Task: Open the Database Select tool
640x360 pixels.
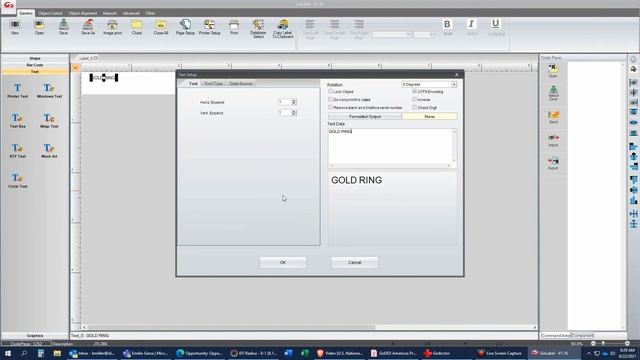Action: [x=258, y=29]
